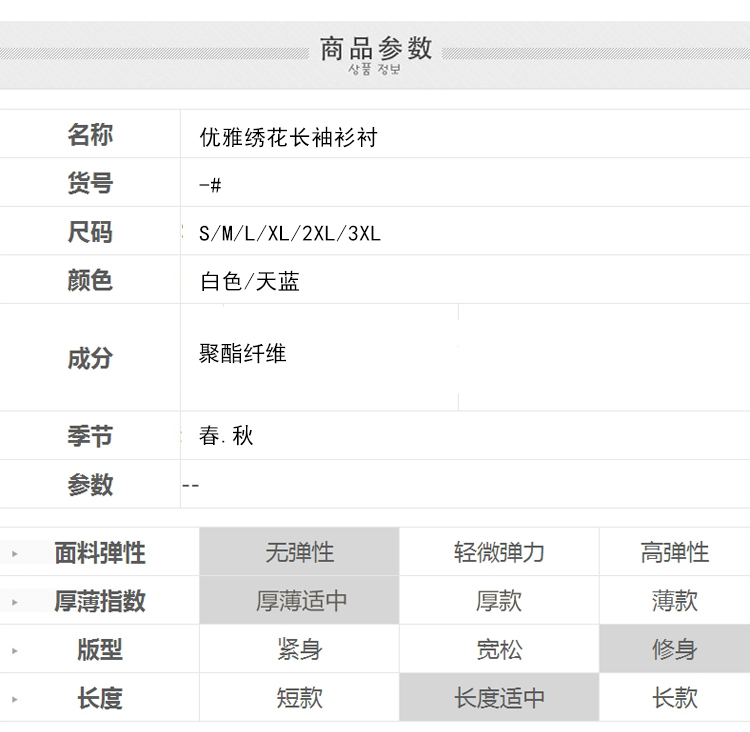This screenshot has width=750, height=732.
Task: Choose the 高弹性 option
Action: (674, 552)
